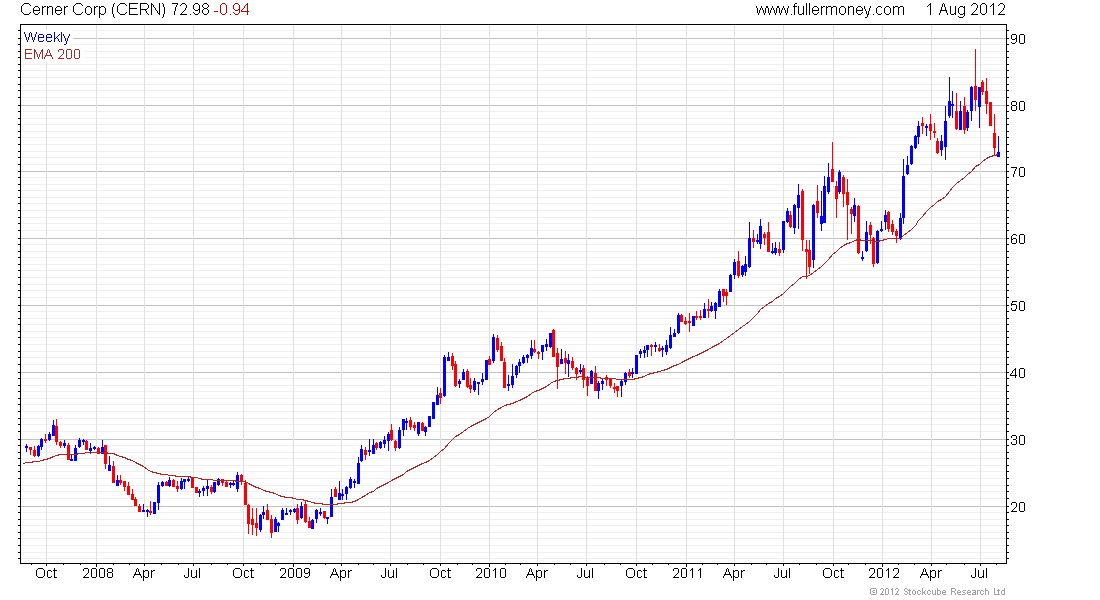Click the 2009 year label on time axis
Screen dimensions: 1100x600
click(x=295, y=573)
